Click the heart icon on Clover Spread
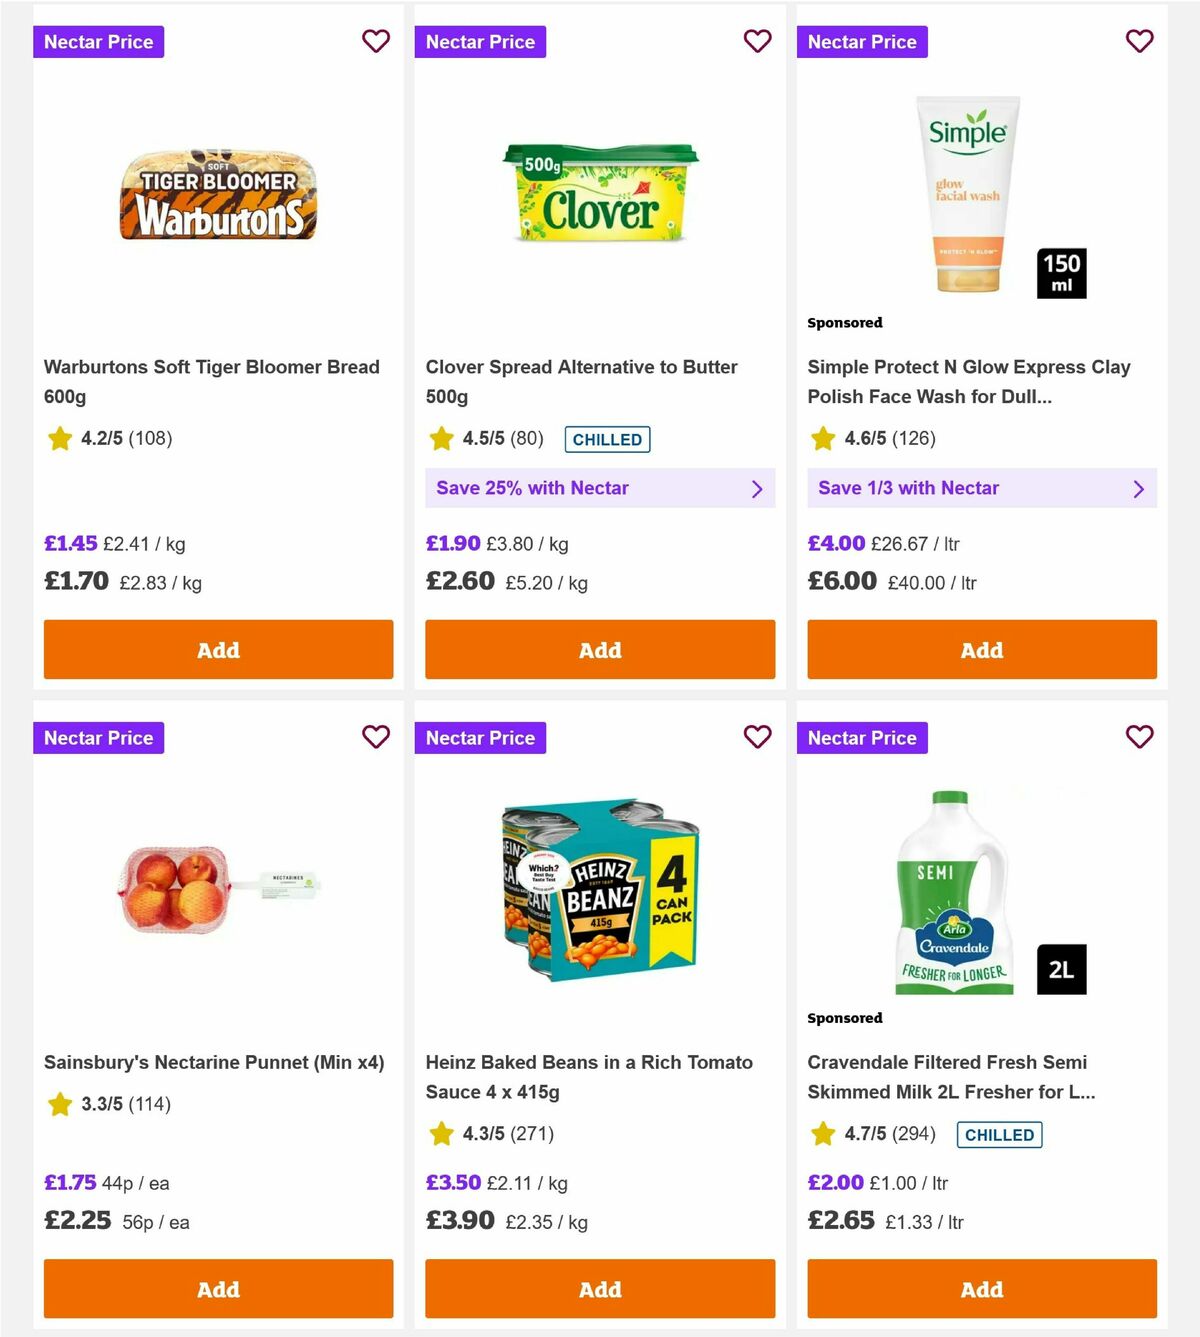The image size is (1200, 1337). click(x=758, y=42)
